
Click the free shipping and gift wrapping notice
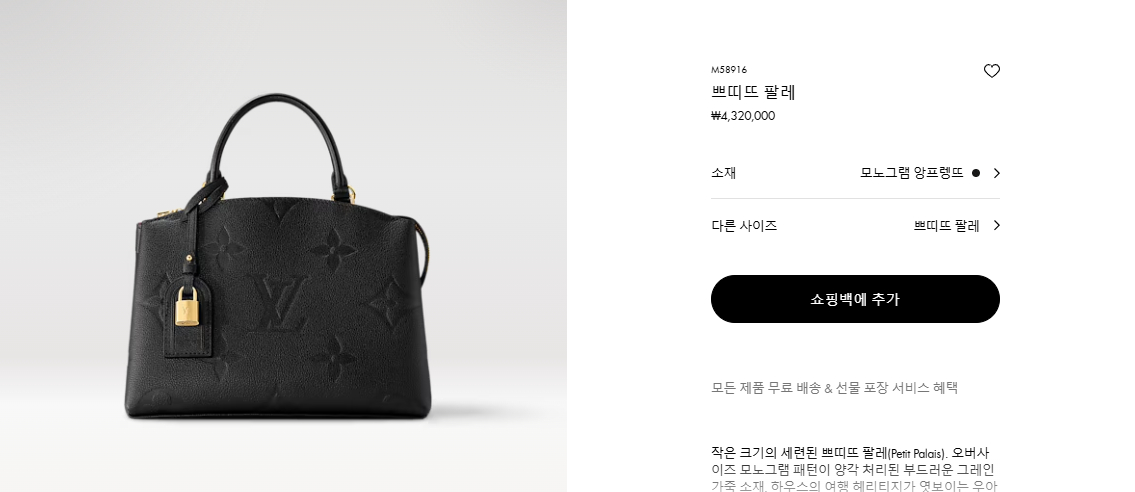[x=834, y=388]
